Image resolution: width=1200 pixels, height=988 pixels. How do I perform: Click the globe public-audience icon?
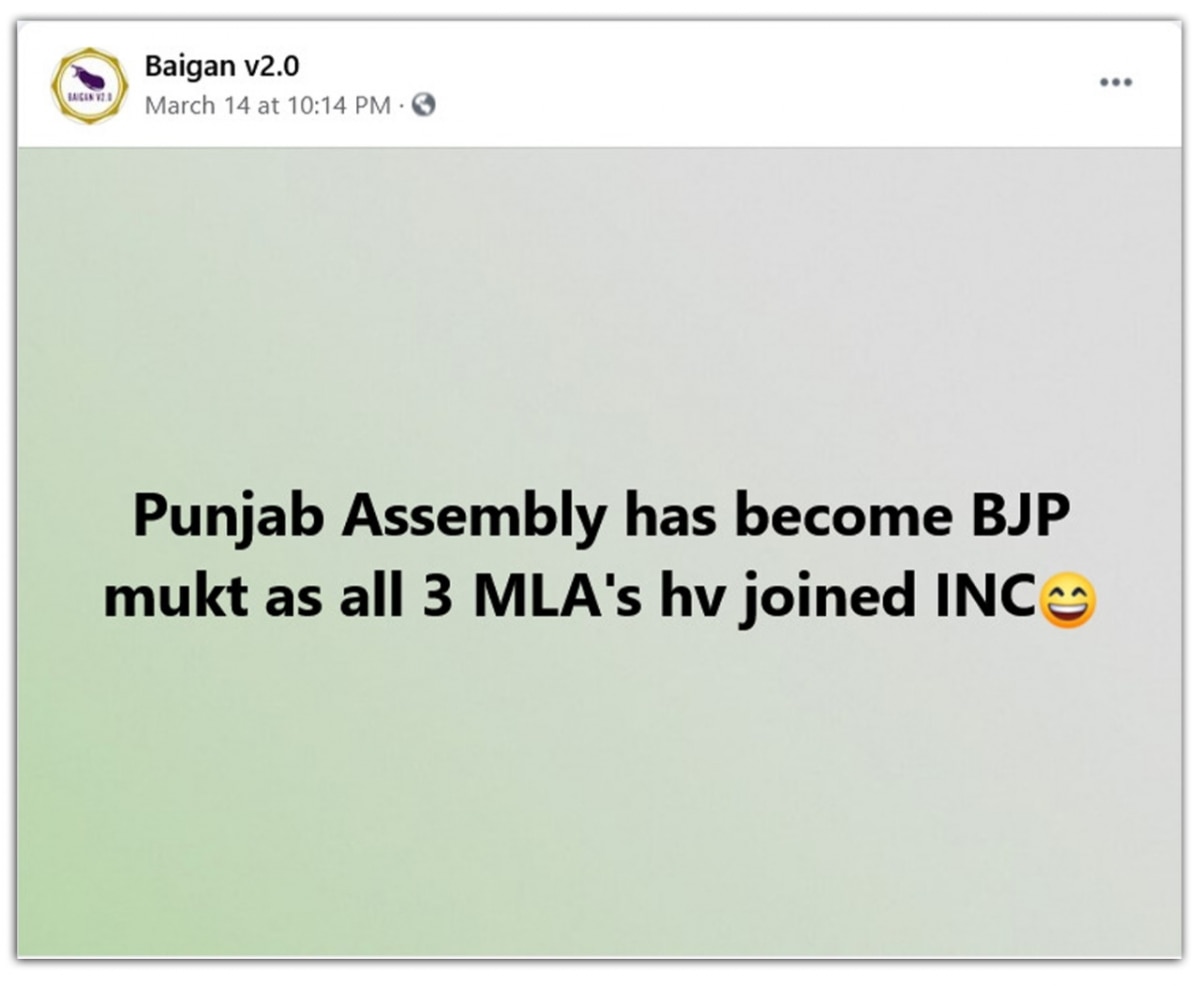424,104
